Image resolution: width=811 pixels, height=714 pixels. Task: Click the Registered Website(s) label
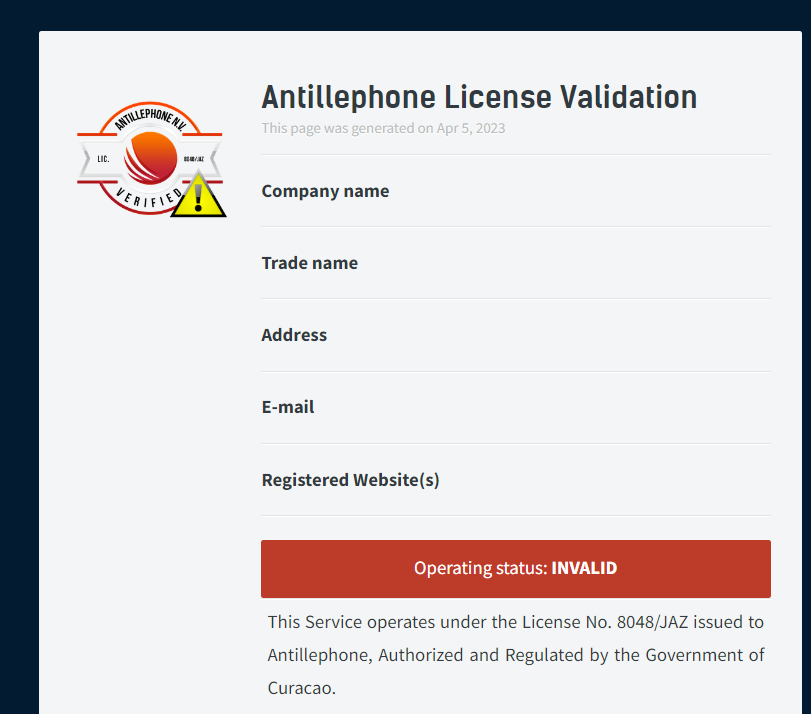point(350,480)
